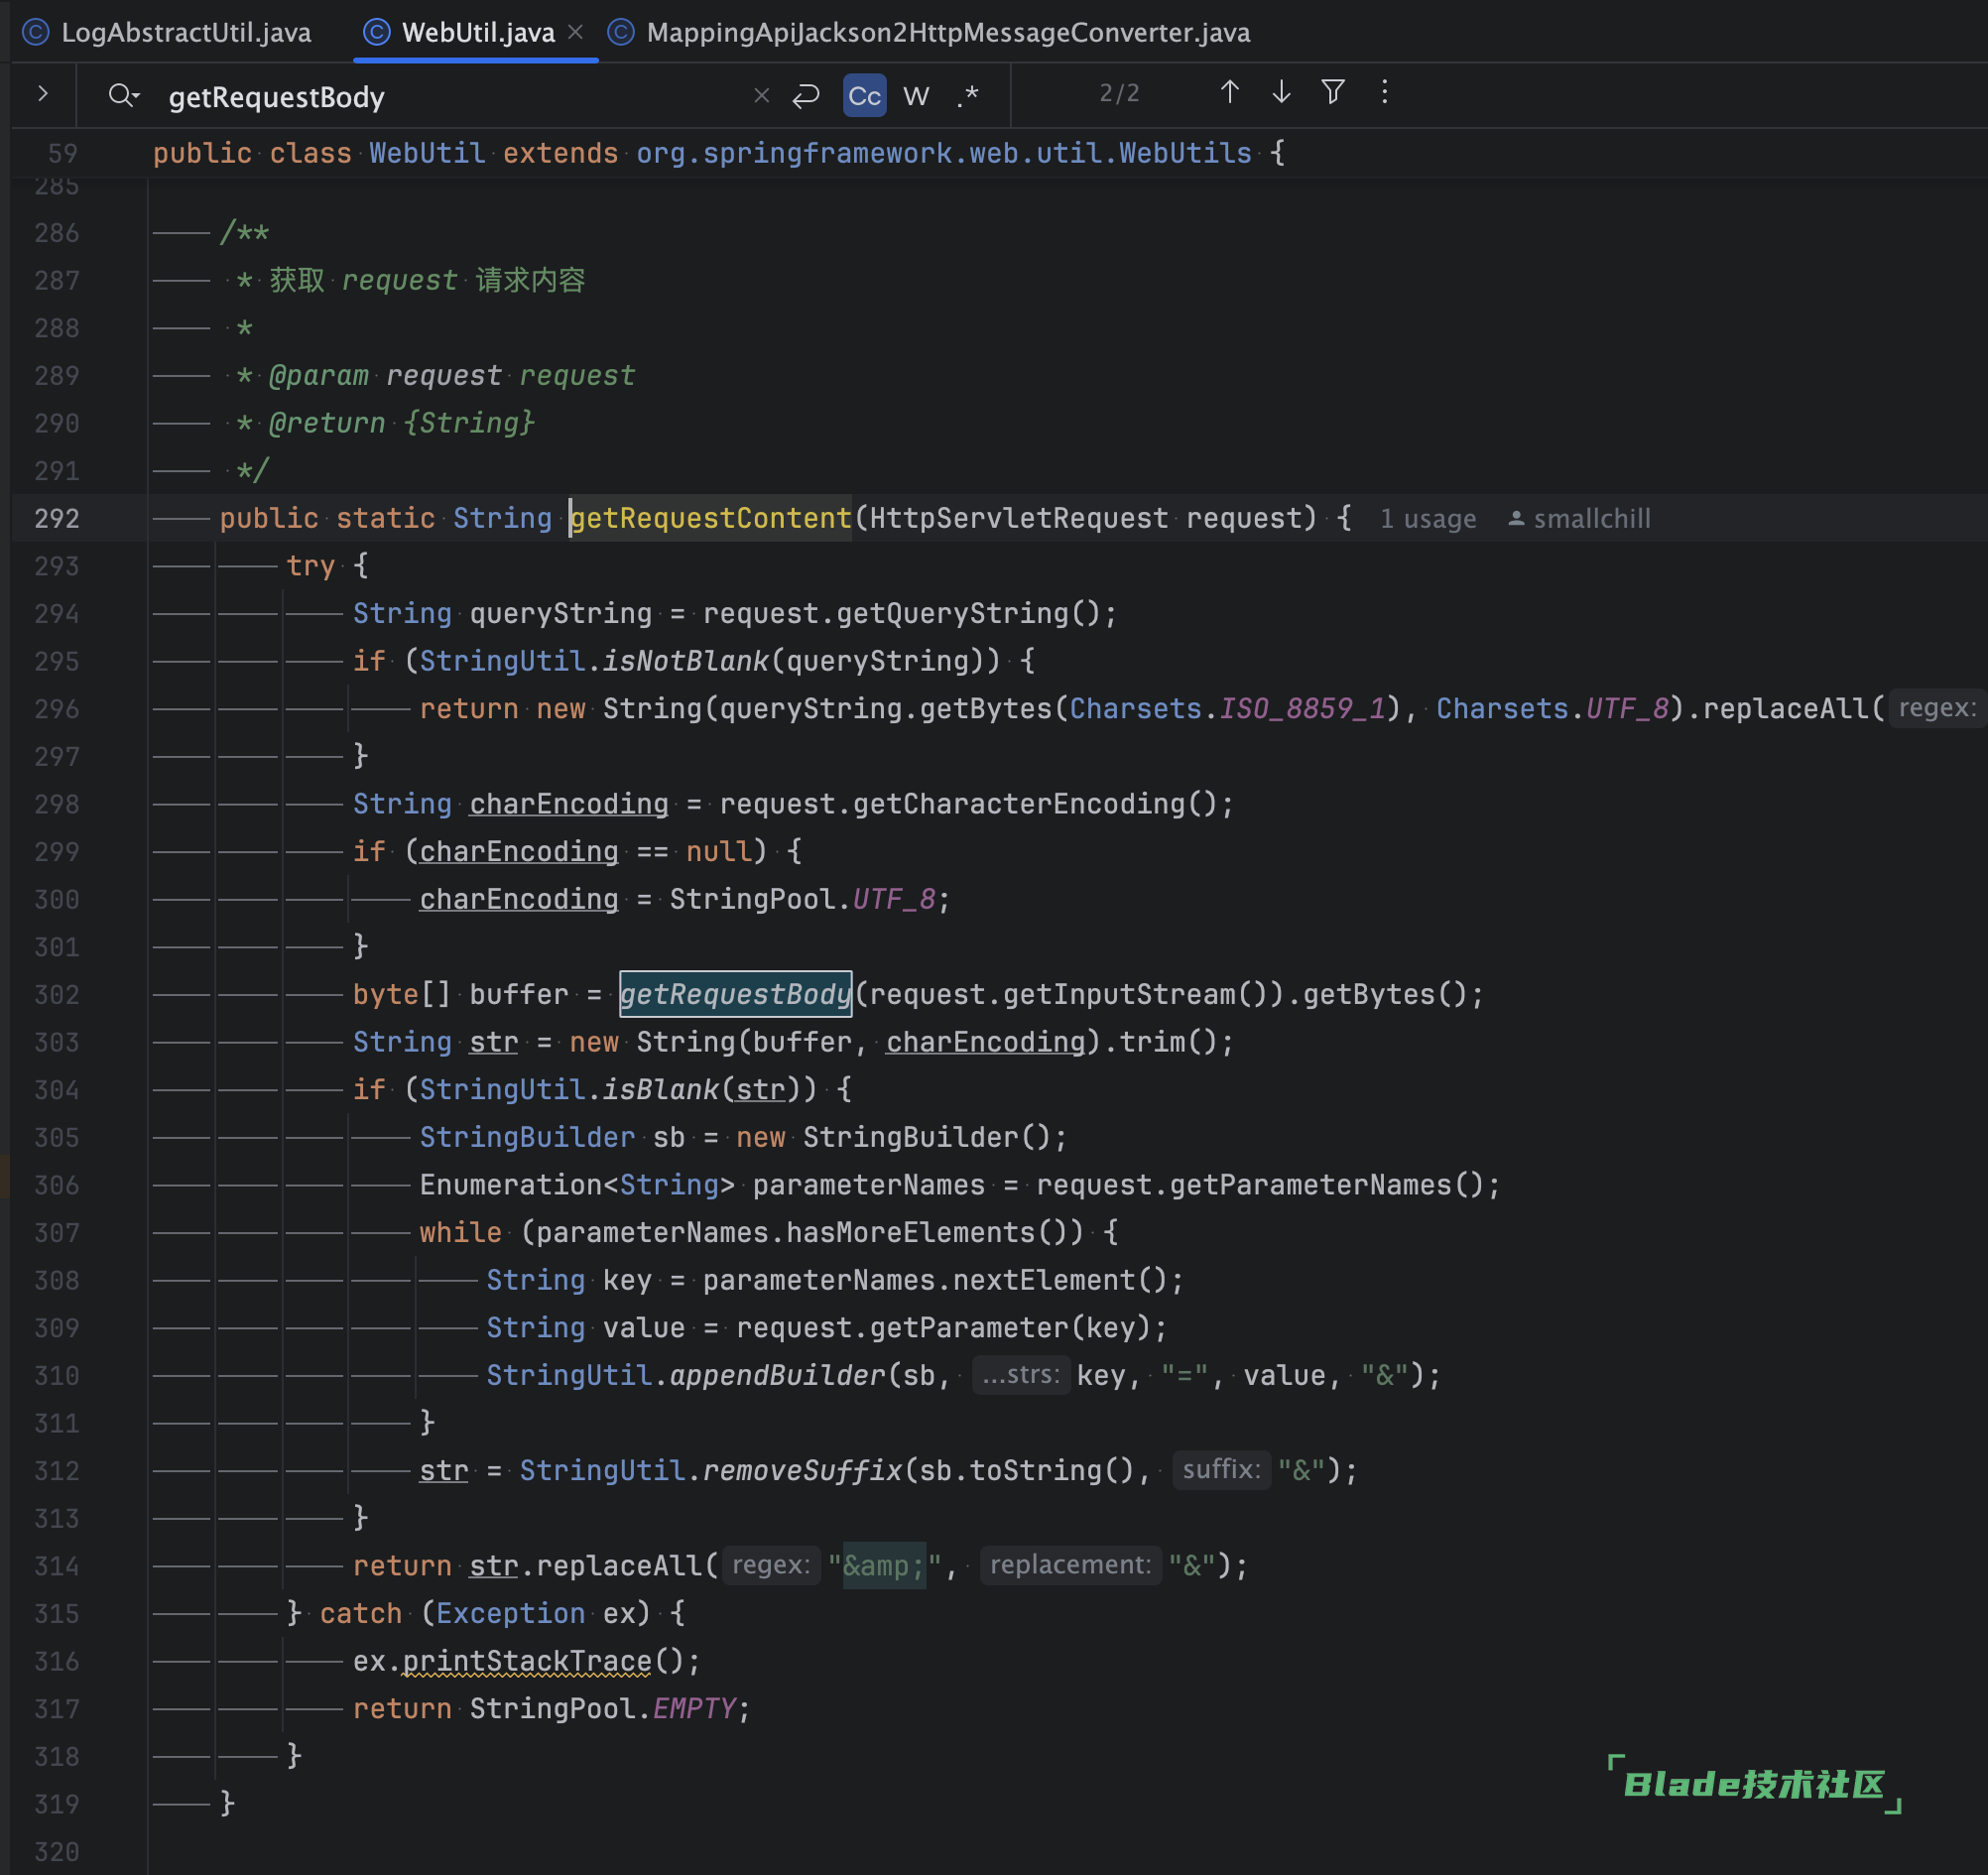The width and height of the screenshot is (1988, 1875).
Task: Click the HttpServletRequest parameter type
Action: (x=1019, y=518)
